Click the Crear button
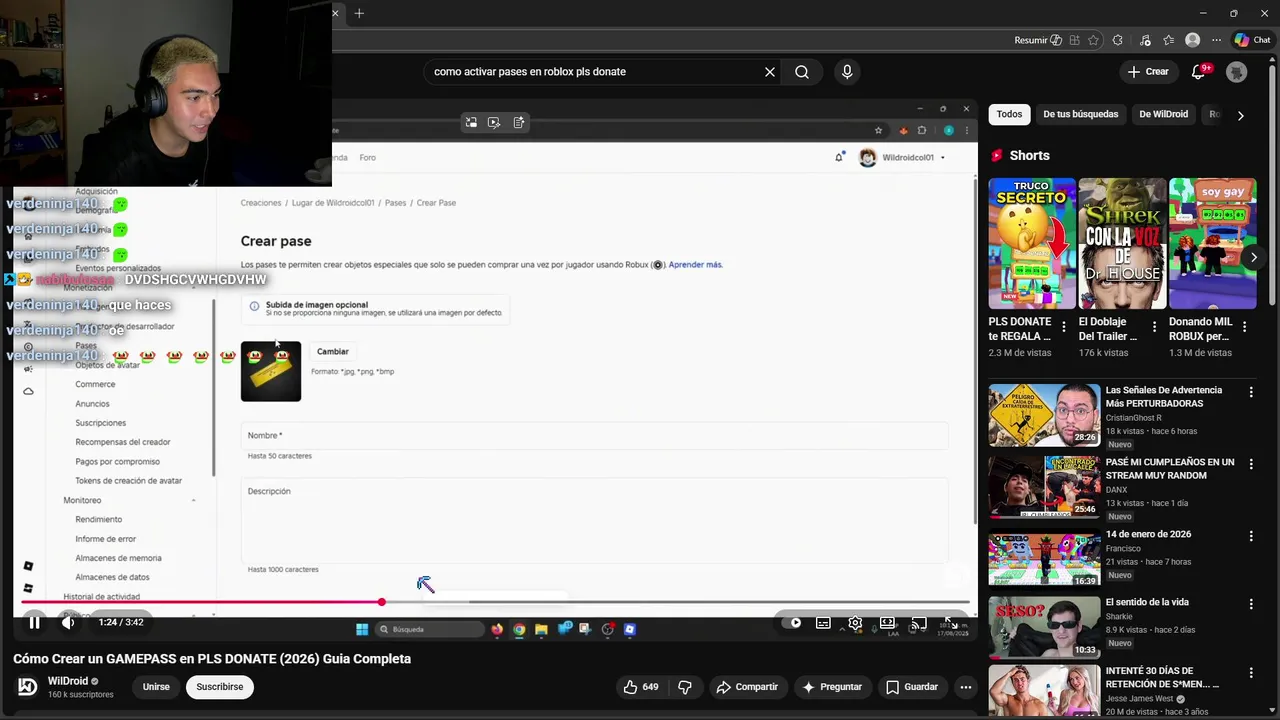The width and height of the screenshot is (1280, 720). pos(1148,72)
